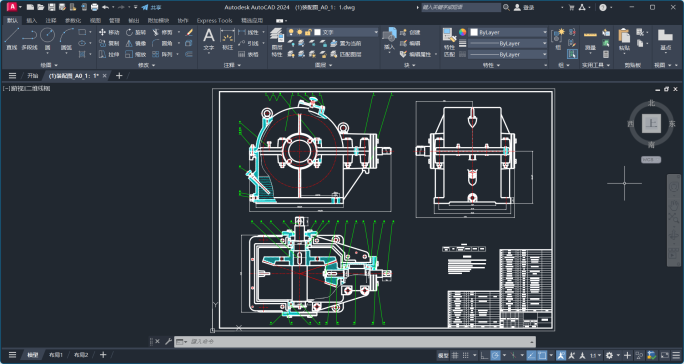This screenshot has height=364, width=684.
Task: Toggle drawing grid display in status bar
Action: (x=455, y=355)
